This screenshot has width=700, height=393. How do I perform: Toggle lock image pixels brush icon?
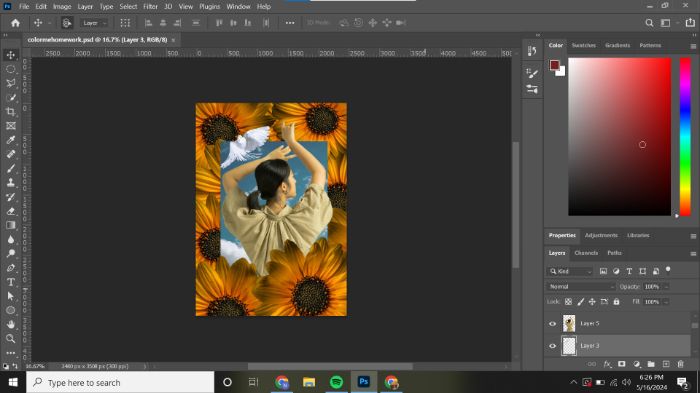[580, 302]
